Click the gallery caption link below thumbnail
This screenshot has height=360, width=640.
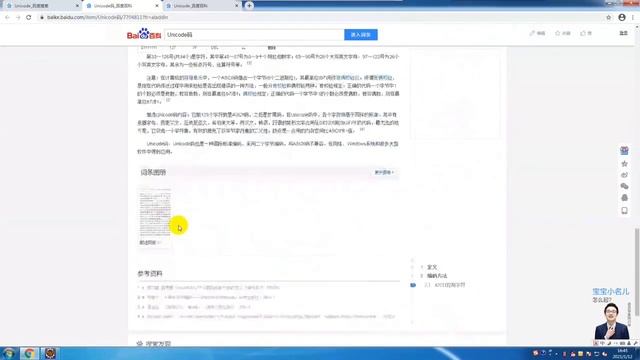point(149,242)
